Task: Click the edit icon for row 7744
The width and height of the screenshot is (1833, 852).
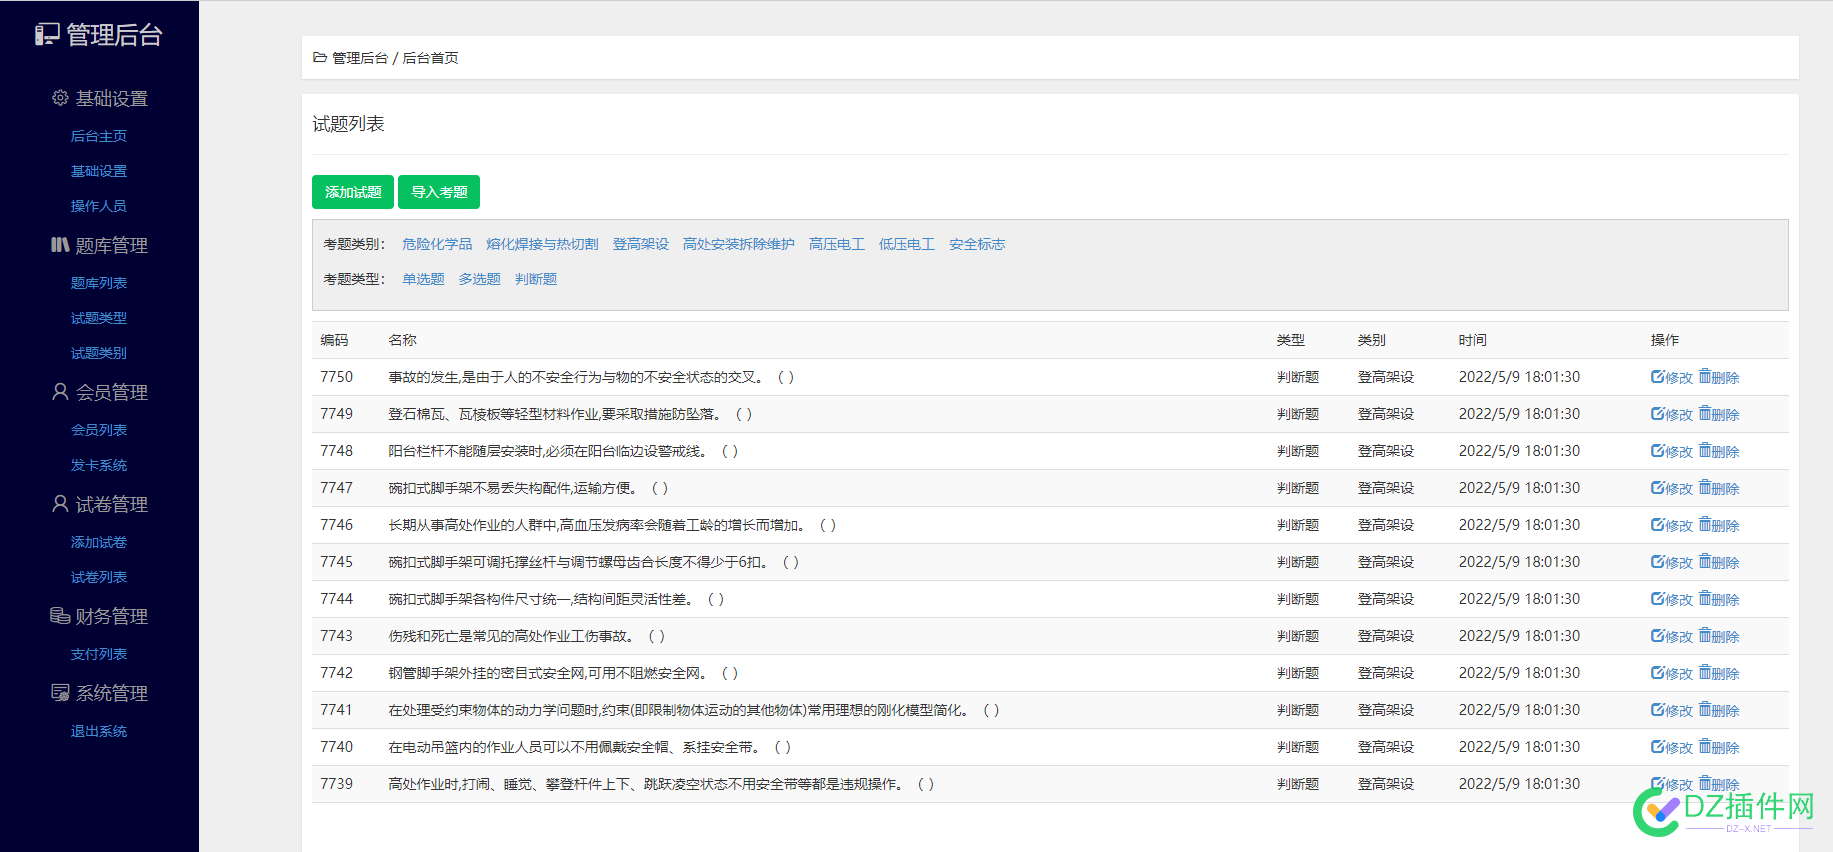Action: pyautogui.click(x=1657, y=598)
